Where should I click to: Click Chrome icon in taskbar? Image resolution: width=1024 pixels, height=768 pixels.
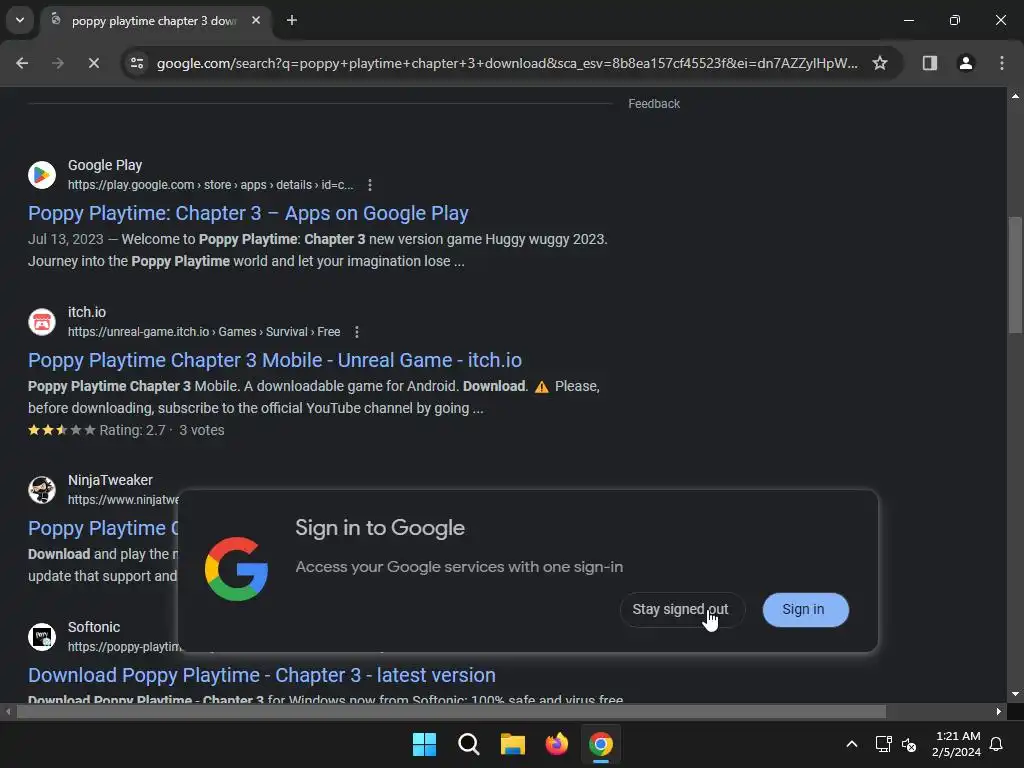pyautogui.click(x=601, y=744)
